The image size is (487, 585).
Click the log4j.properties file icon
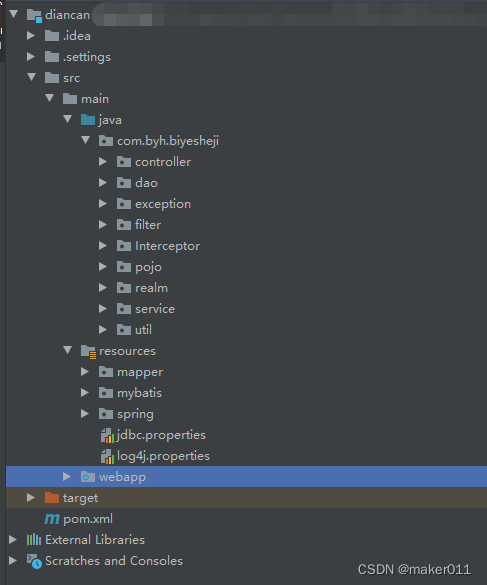coord(107,456)
